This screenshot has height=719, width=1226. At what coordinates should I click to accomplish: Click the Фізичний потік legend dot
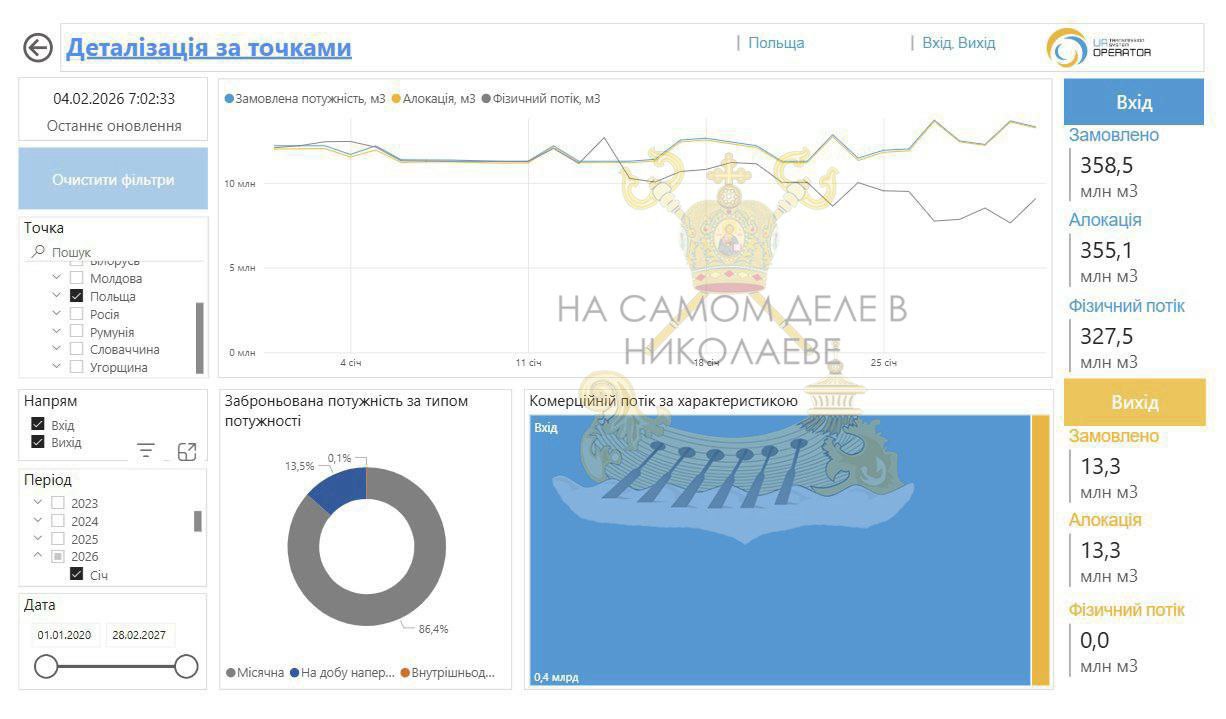(x=487, y=99)
